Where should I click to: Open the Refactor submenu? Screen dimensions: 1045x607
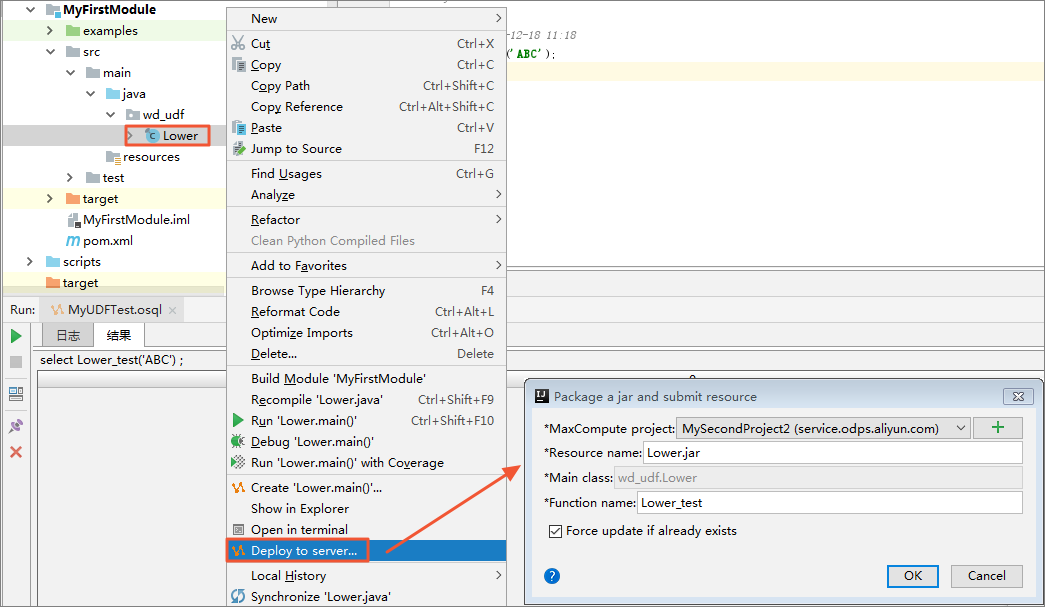[367, 220]
